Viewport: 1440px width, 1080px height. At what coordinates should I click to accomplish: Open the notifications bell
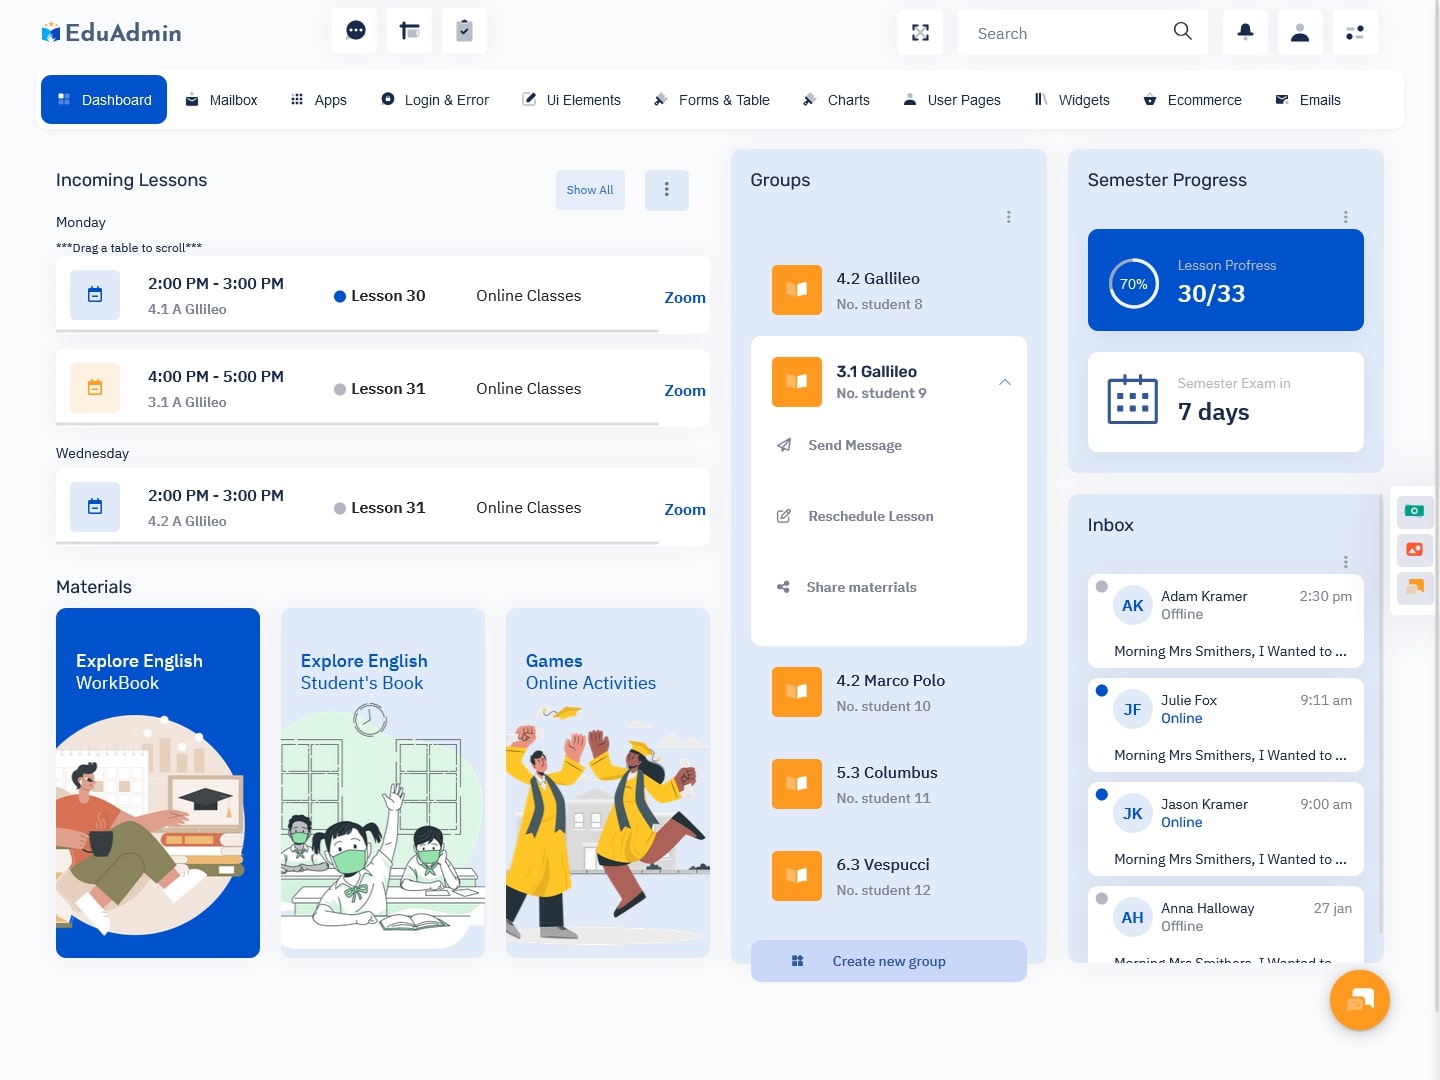[1245, 33]
